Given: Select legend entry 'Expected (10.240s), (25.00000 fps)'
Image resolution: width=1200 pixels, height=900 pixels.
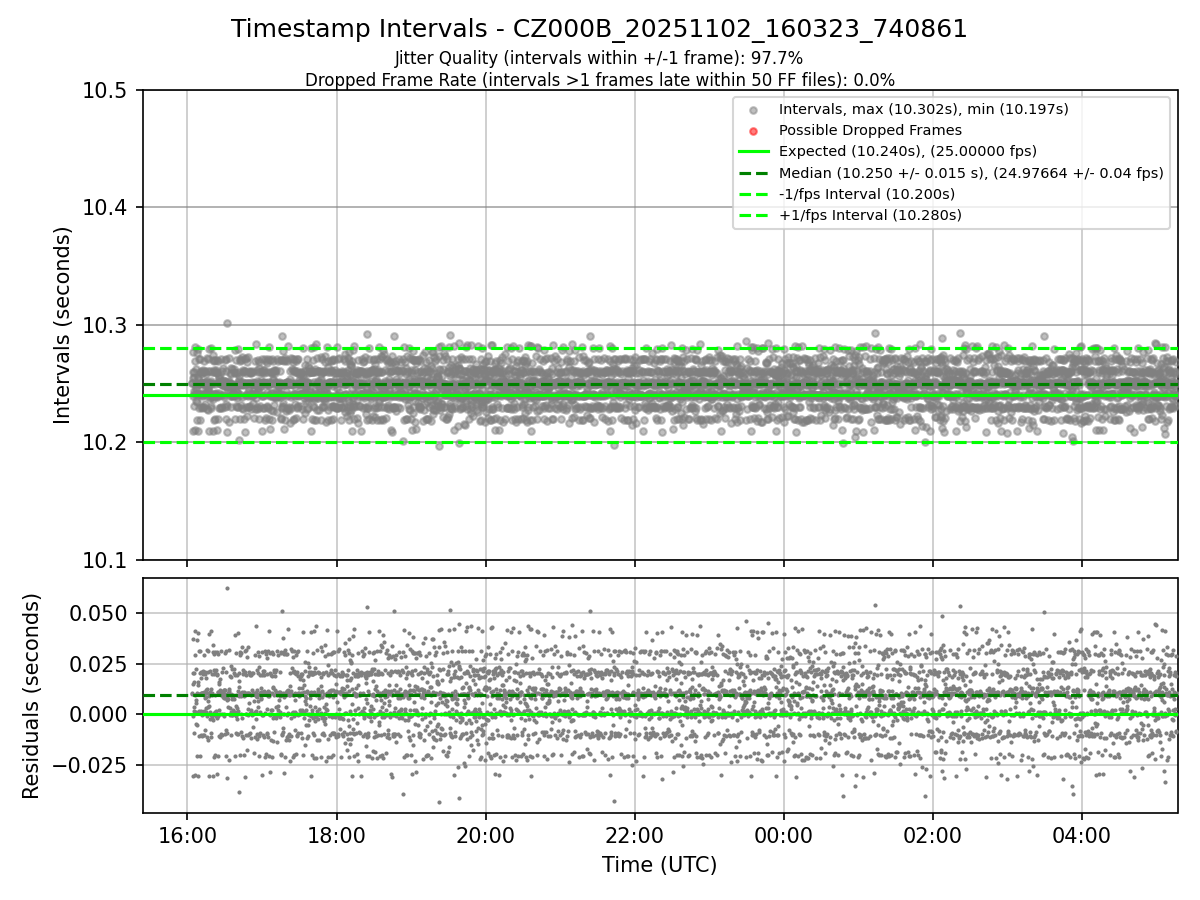Looking at the screenshot, I should point(908,151).
